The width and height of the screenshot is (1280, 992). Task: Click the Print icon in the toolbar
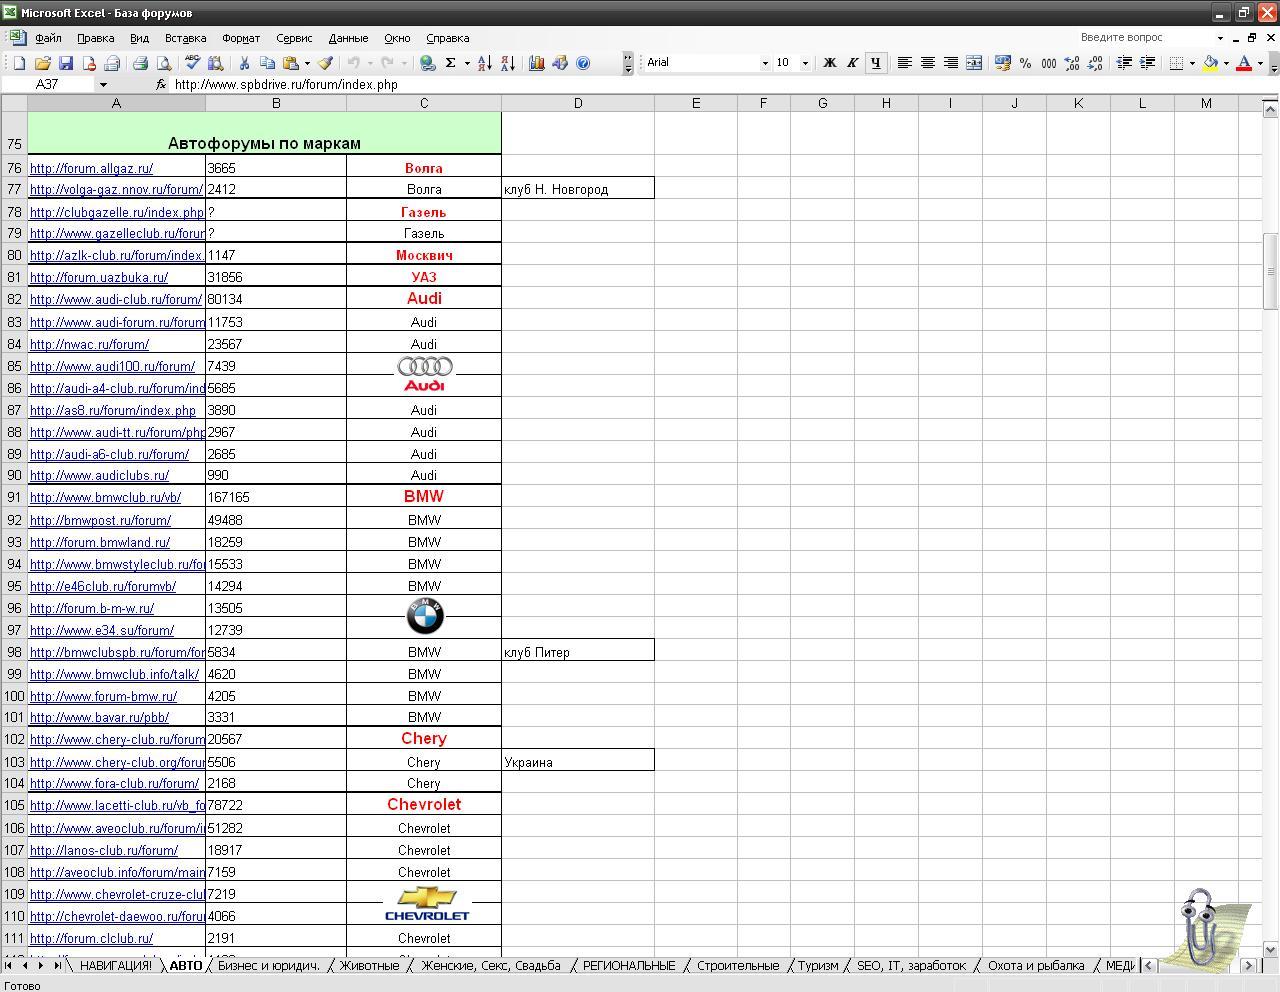point(140,63)
